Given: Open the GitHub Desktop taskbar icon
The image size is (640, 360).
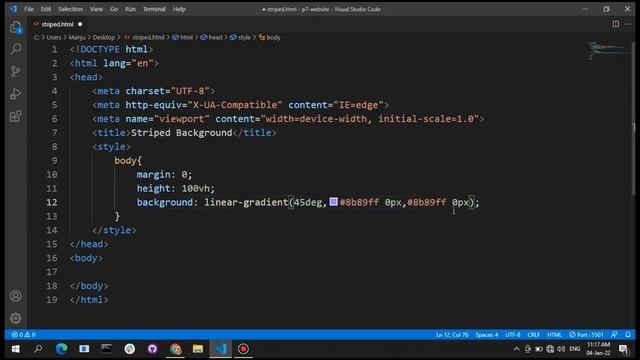Looking at the screenshot, I should tap(152, 349).
